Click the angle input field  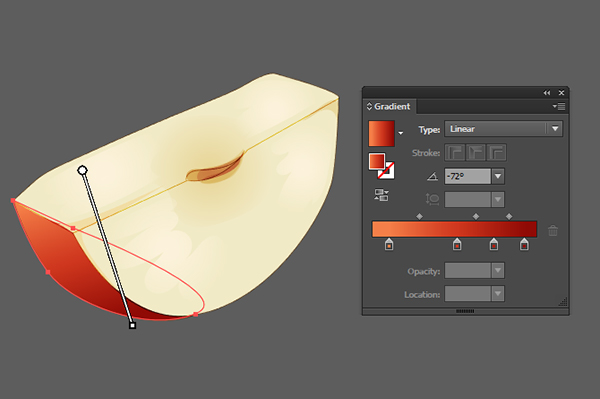[468, 176]
